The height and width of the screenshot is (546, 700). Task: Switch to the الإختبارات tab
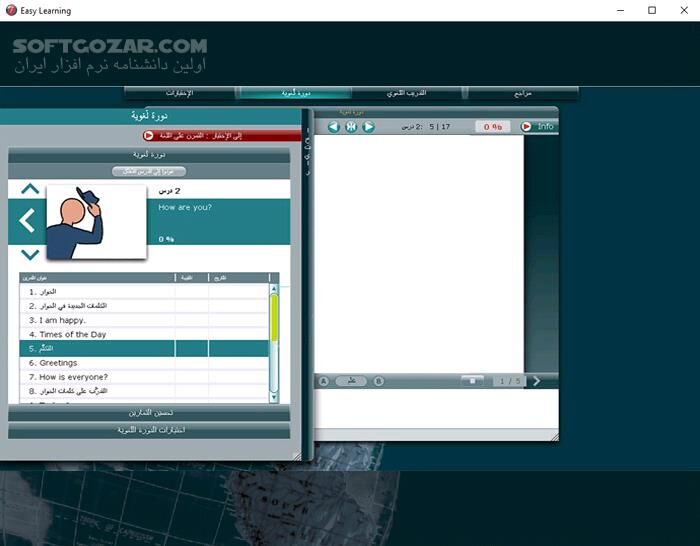[180, 93]
